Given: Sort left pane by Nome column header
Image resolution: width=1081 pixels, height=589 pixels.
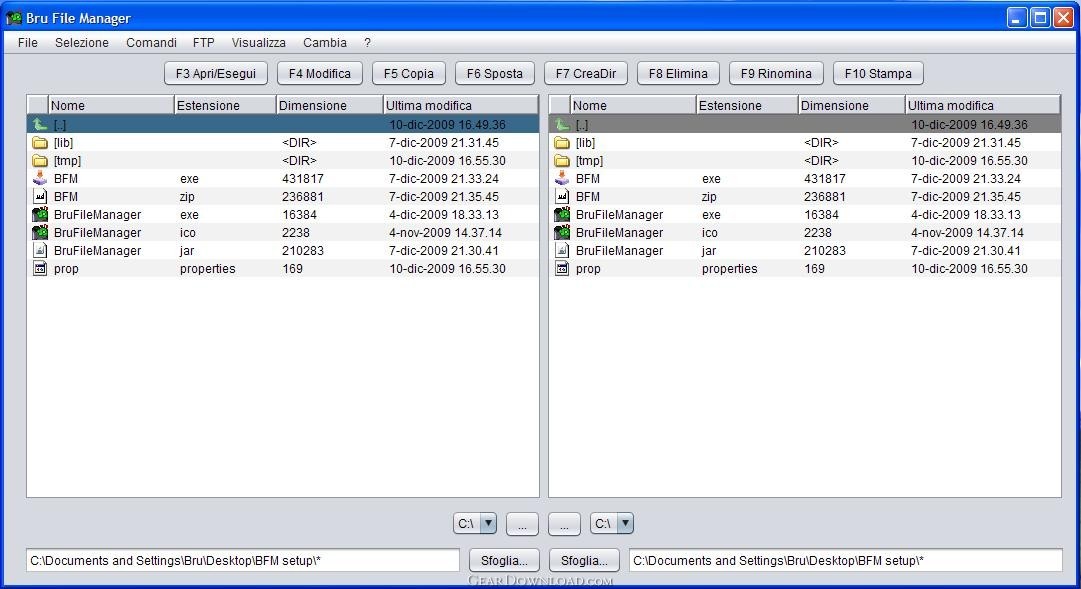Looking at the screenshot, I should 111,106.
